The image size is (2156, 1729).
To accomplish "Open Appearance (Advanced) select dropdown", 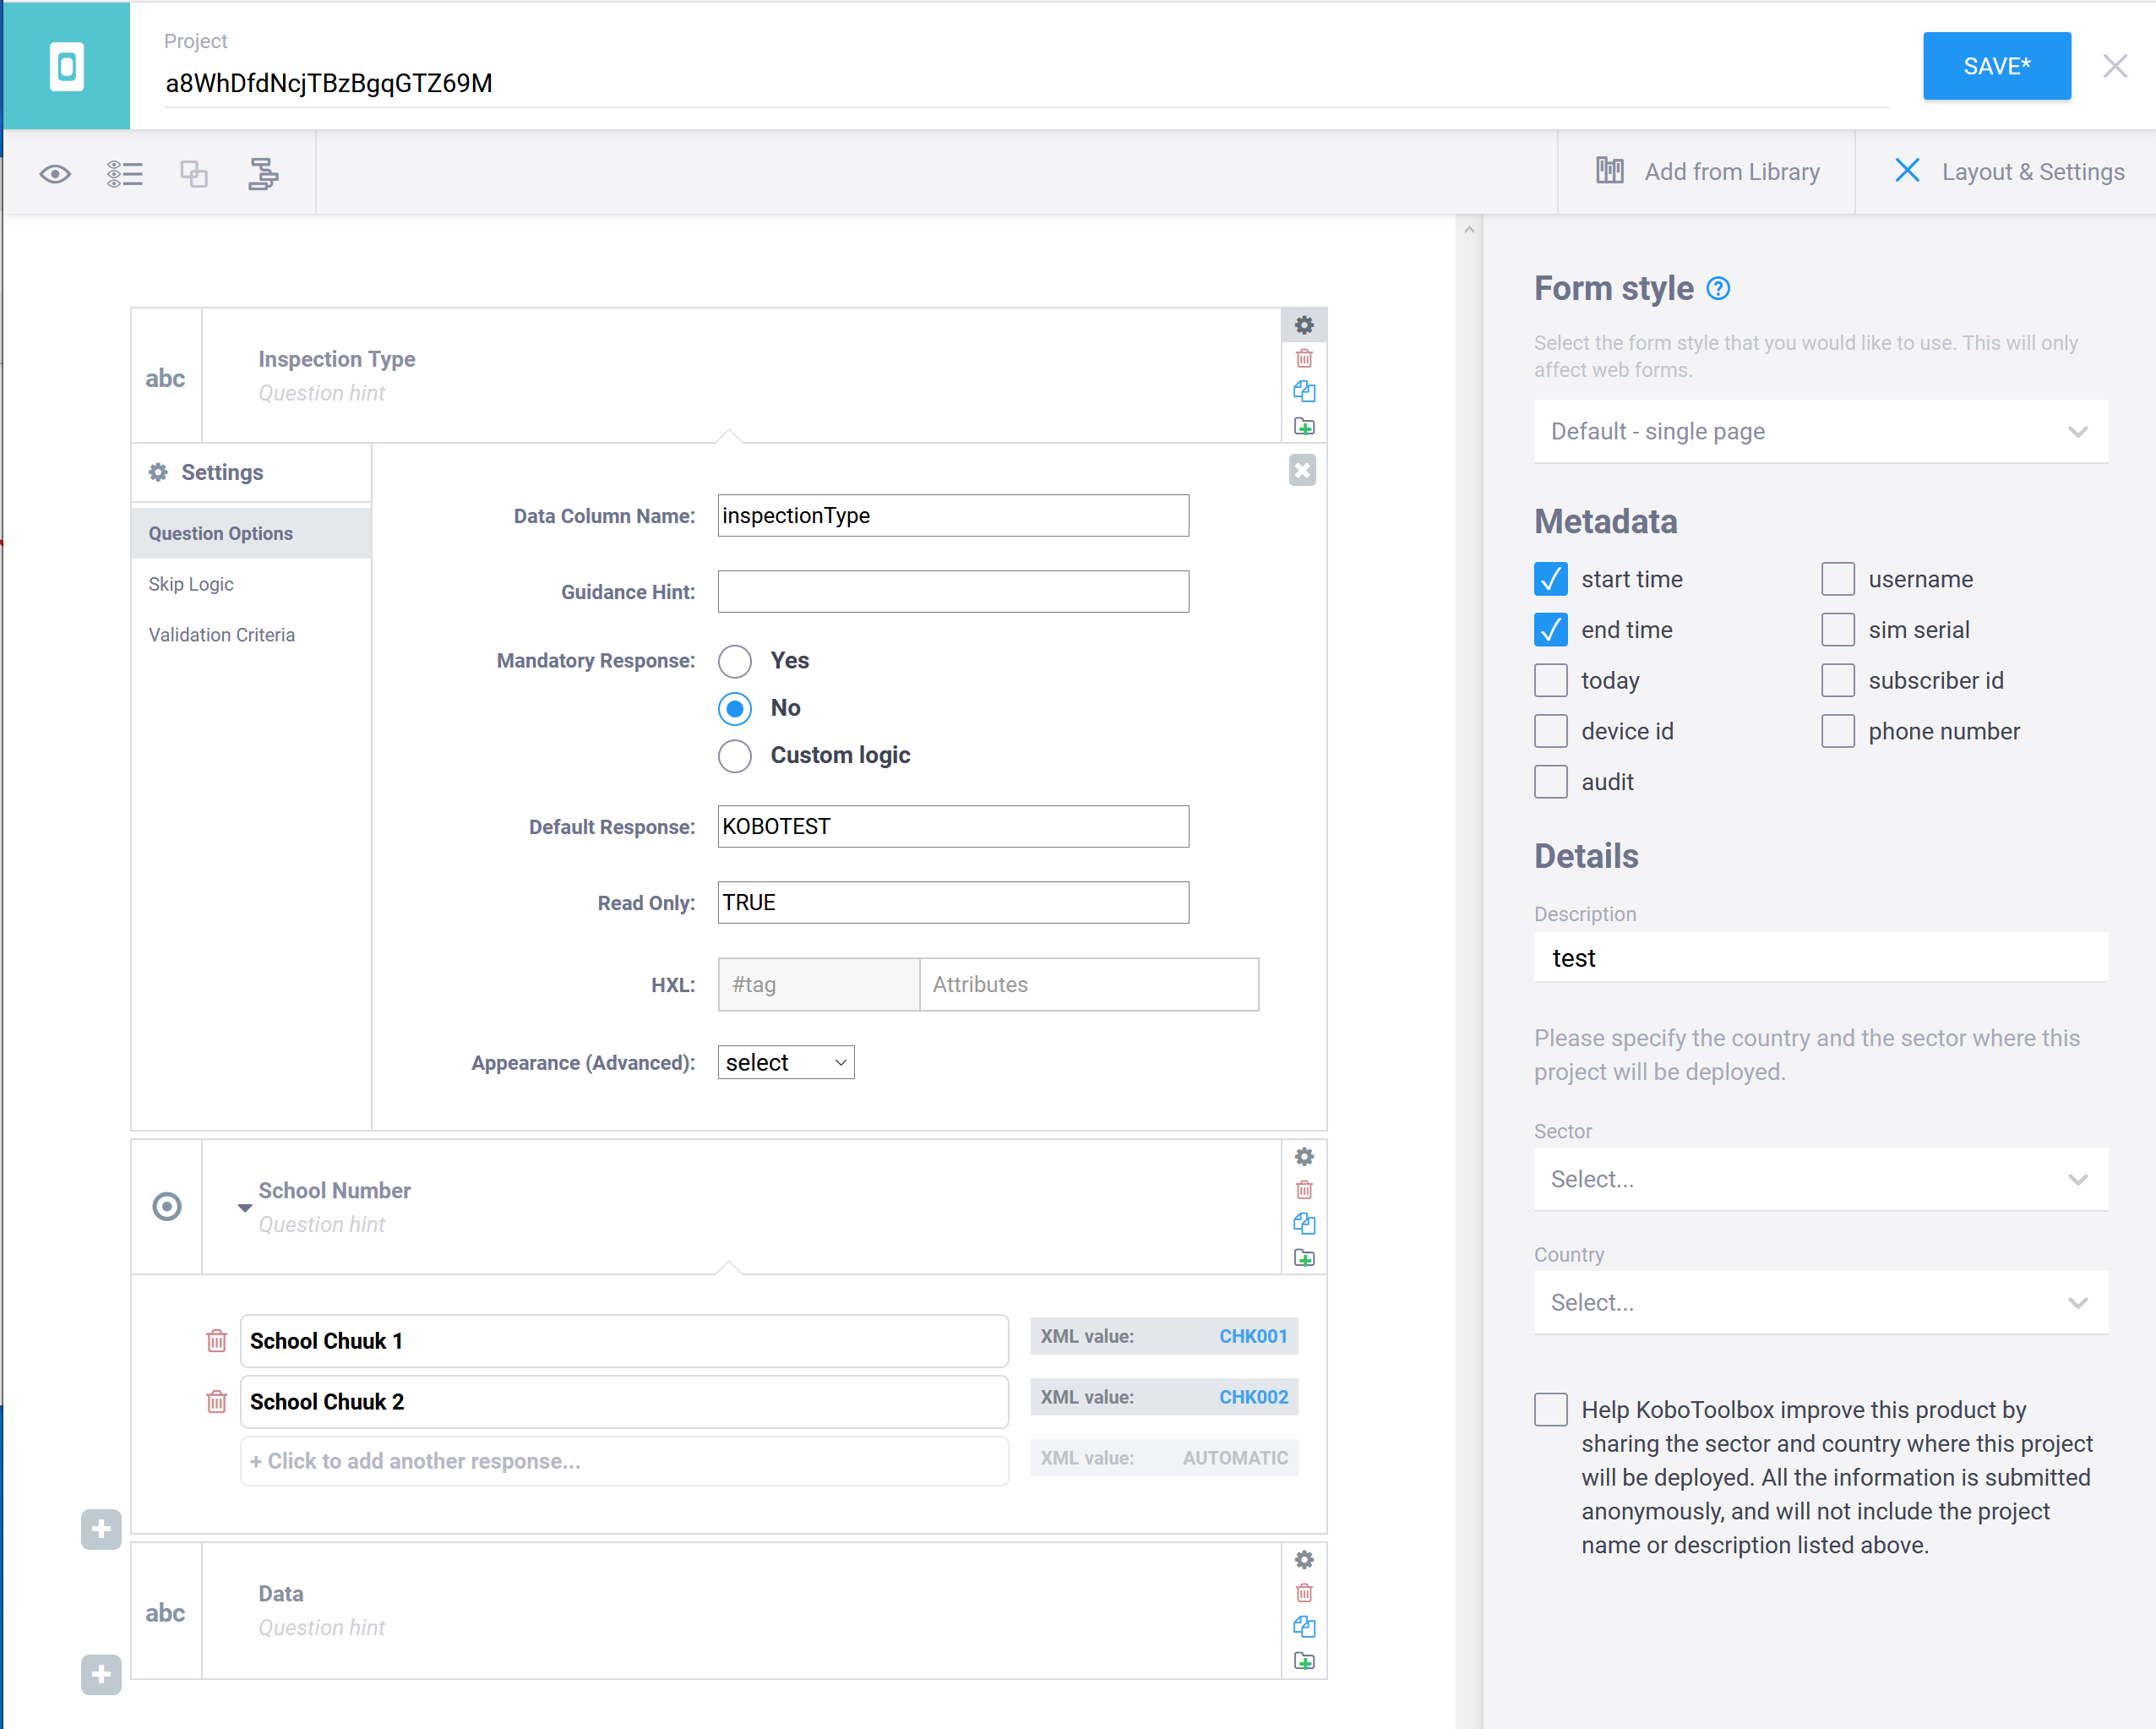I will coord(786,1062).
